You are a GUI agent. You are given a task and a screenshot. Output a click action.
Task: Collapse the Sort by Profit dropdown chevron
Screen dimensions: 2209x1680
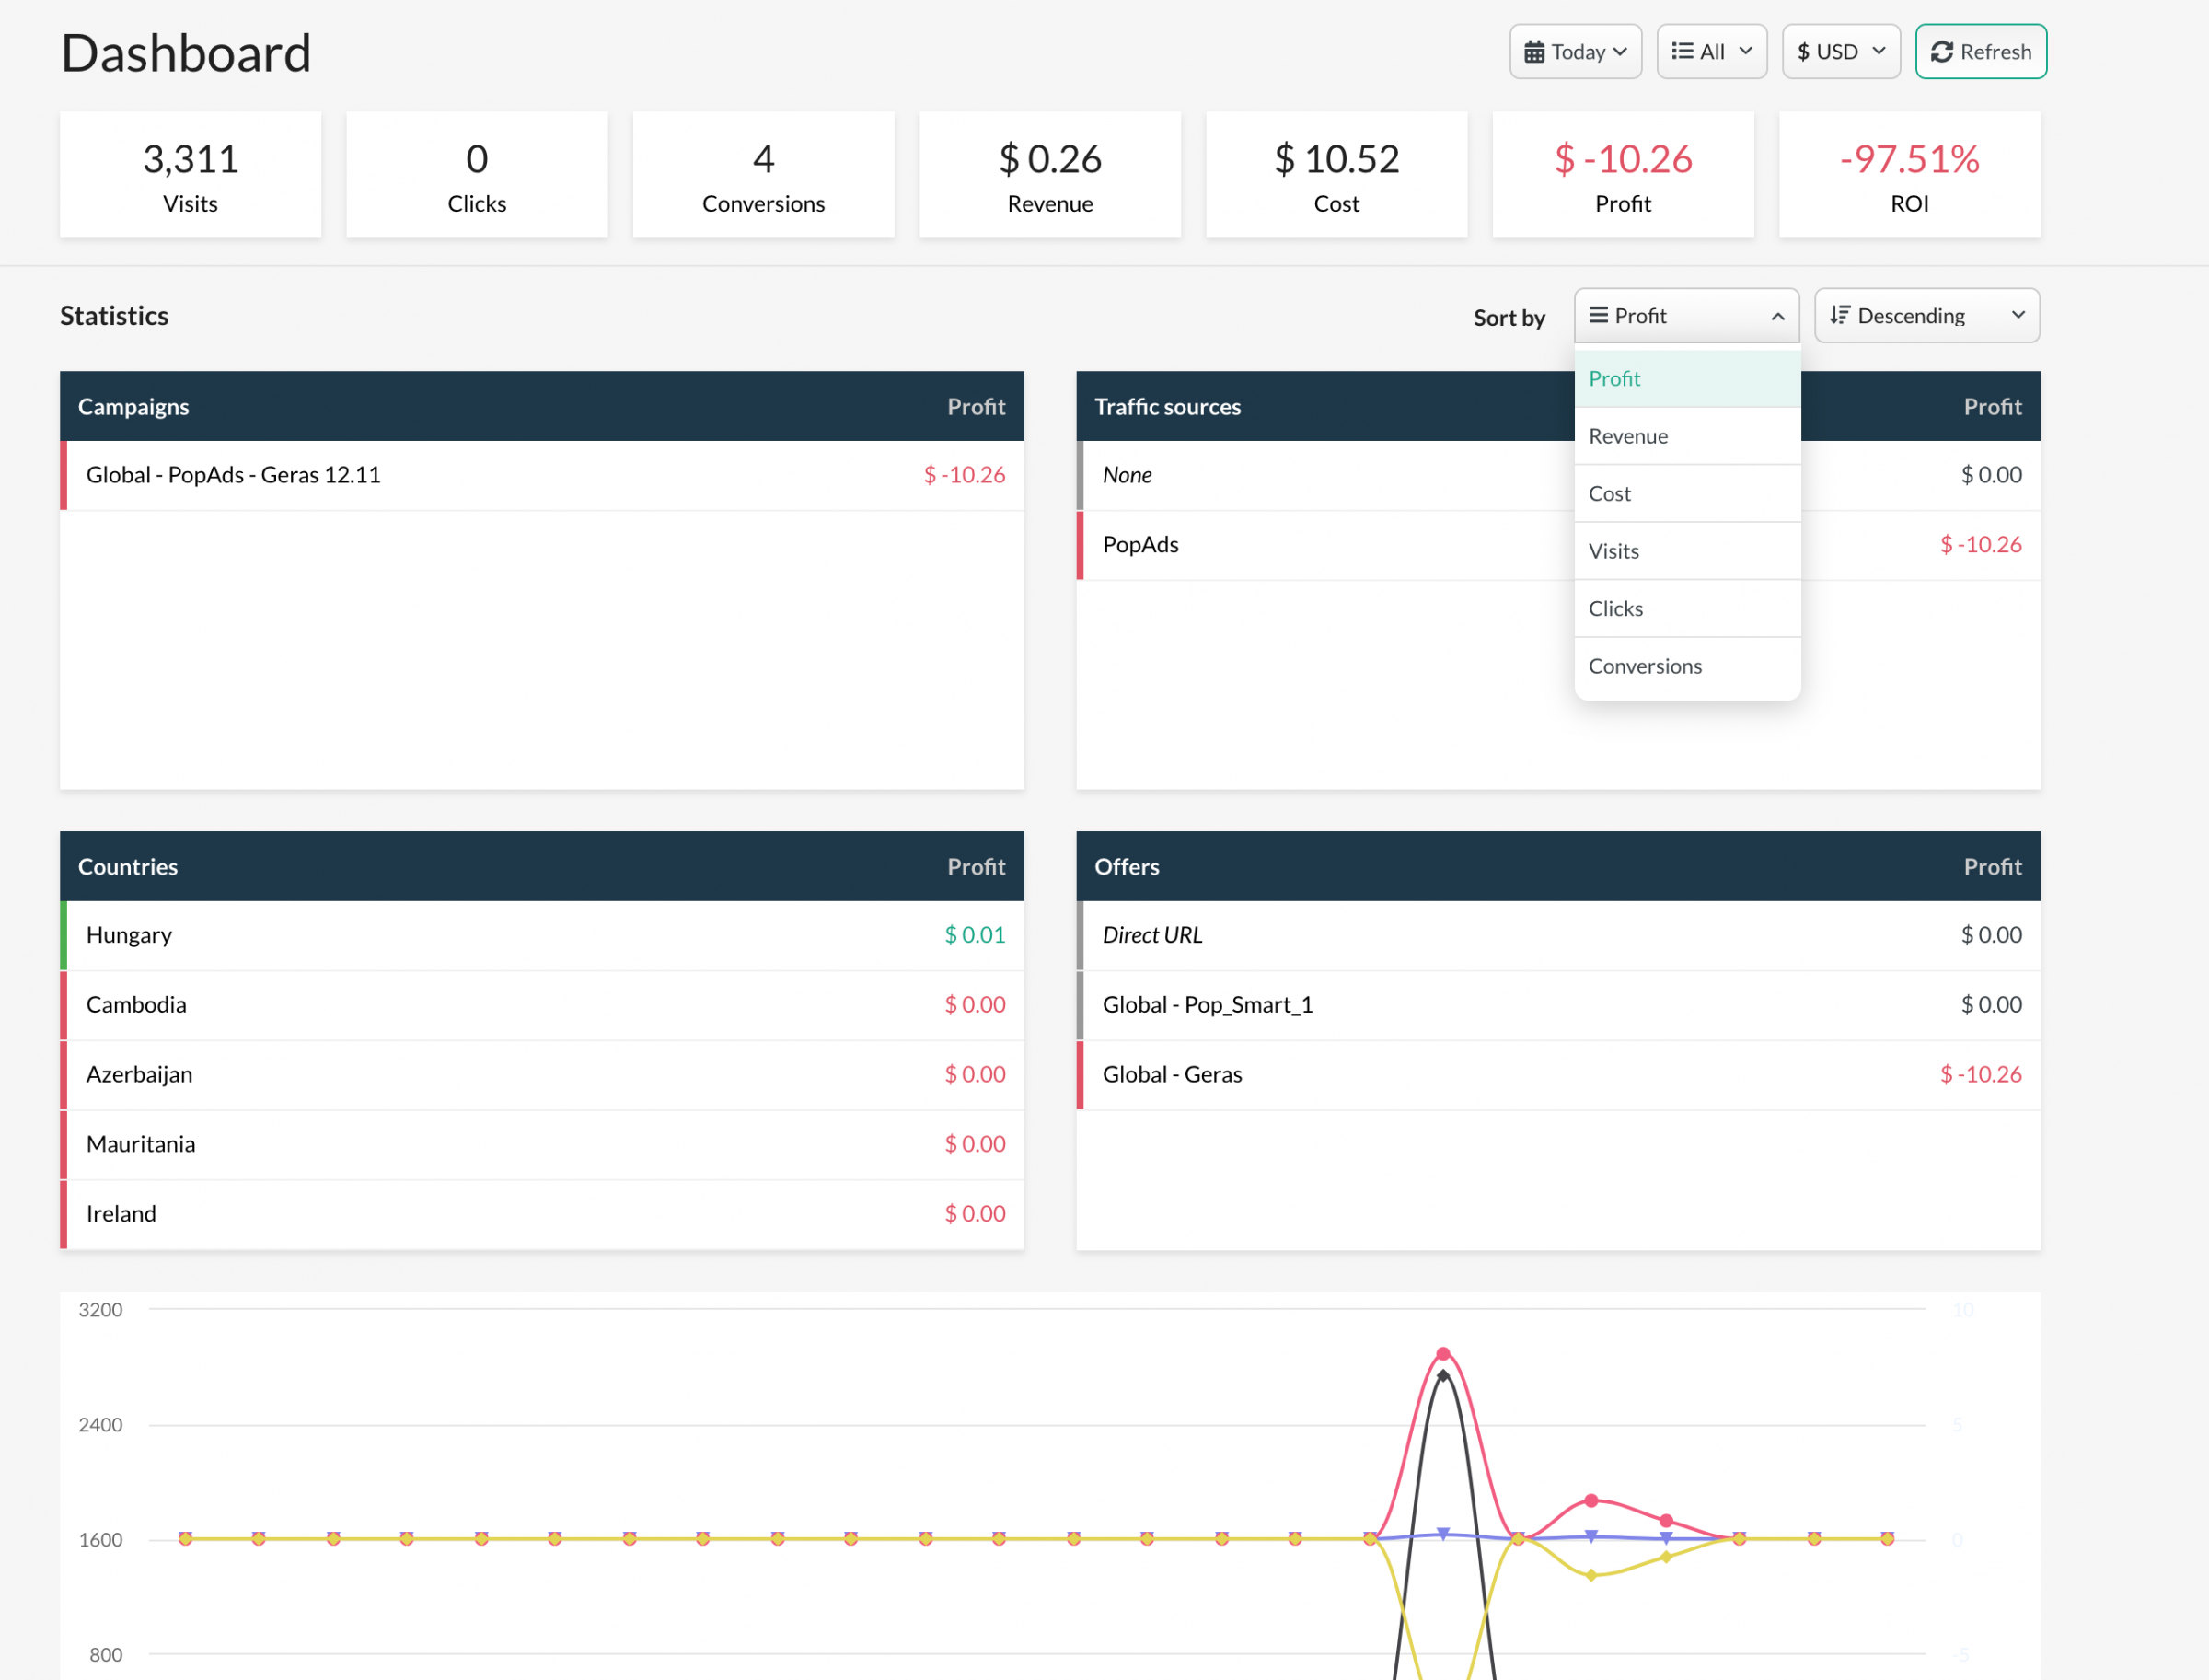click(x=1777, y=316)
